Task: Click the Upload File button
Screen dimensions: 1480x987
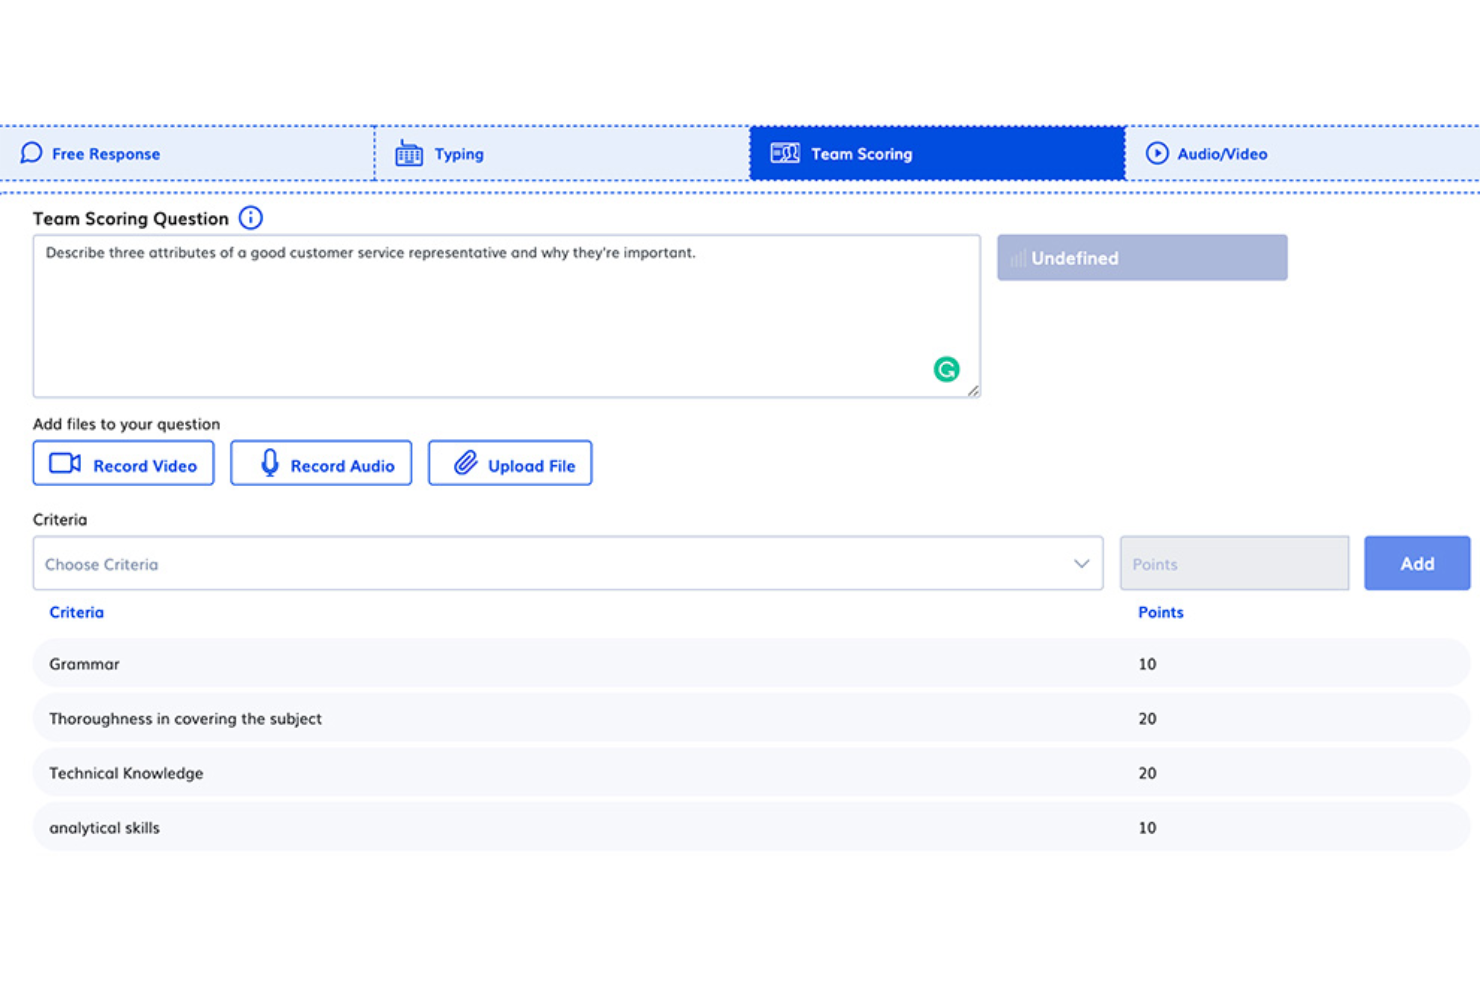Action: tap(510, 463)
